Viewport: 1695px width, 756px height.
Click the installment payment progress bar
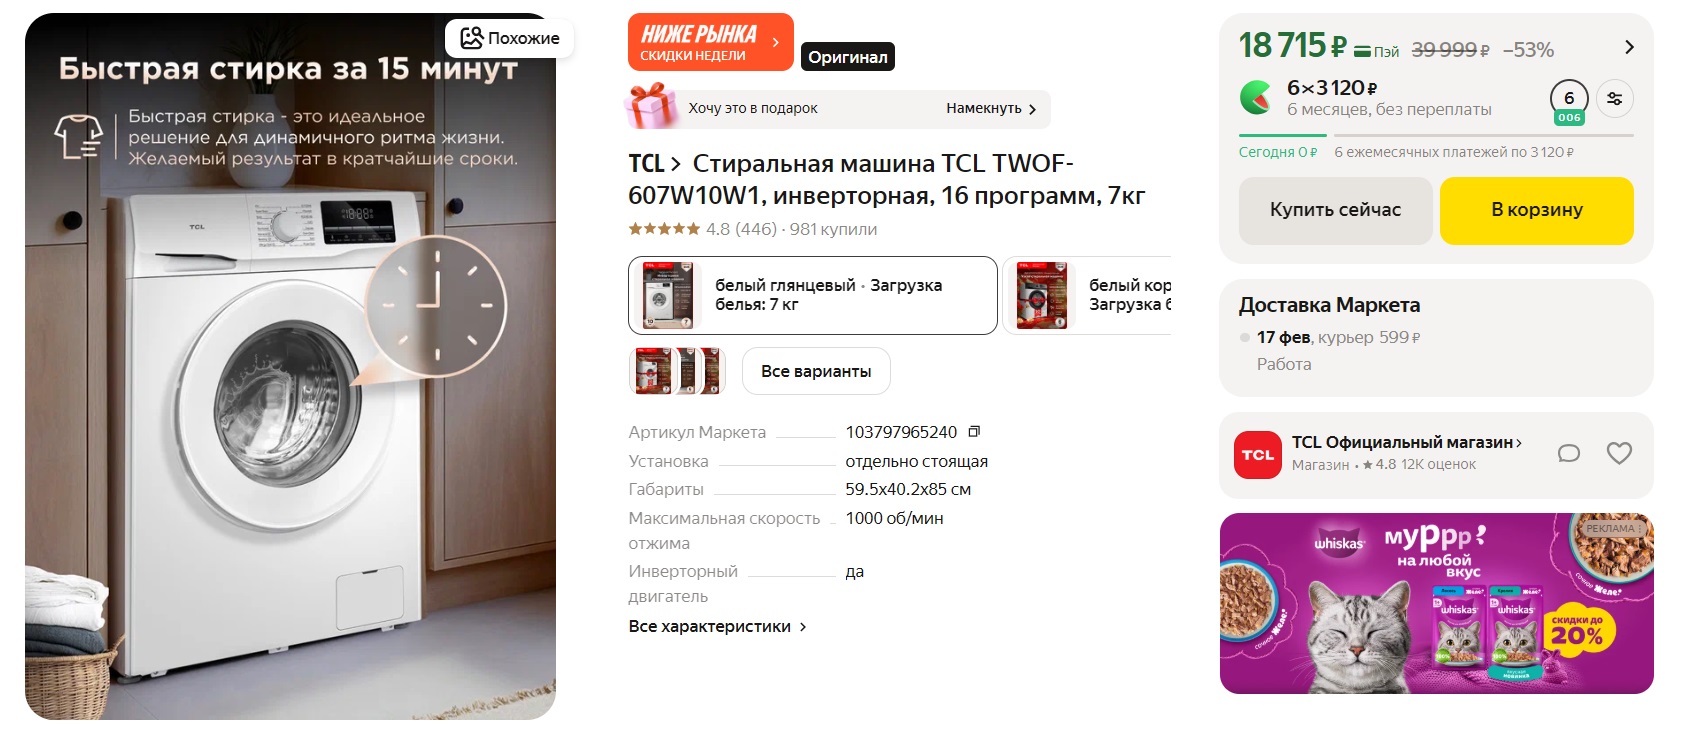(x=1436, y=135)
